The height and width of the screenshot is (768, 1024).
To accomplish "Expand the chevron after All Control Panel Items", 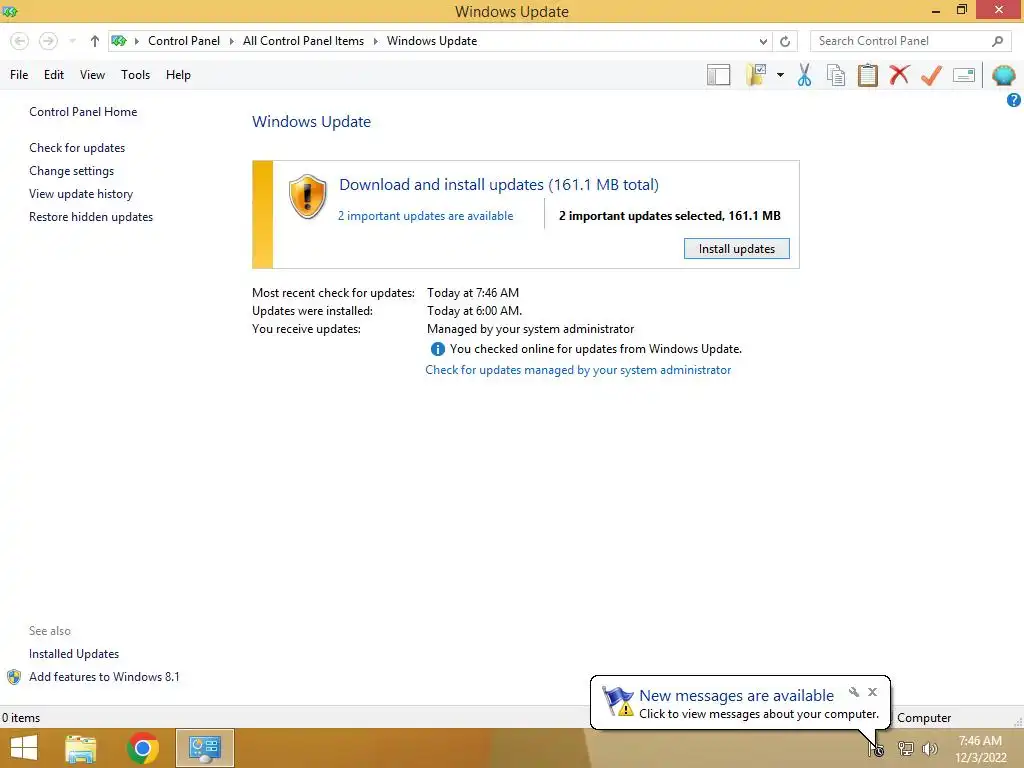I will (x=376, y=41).
